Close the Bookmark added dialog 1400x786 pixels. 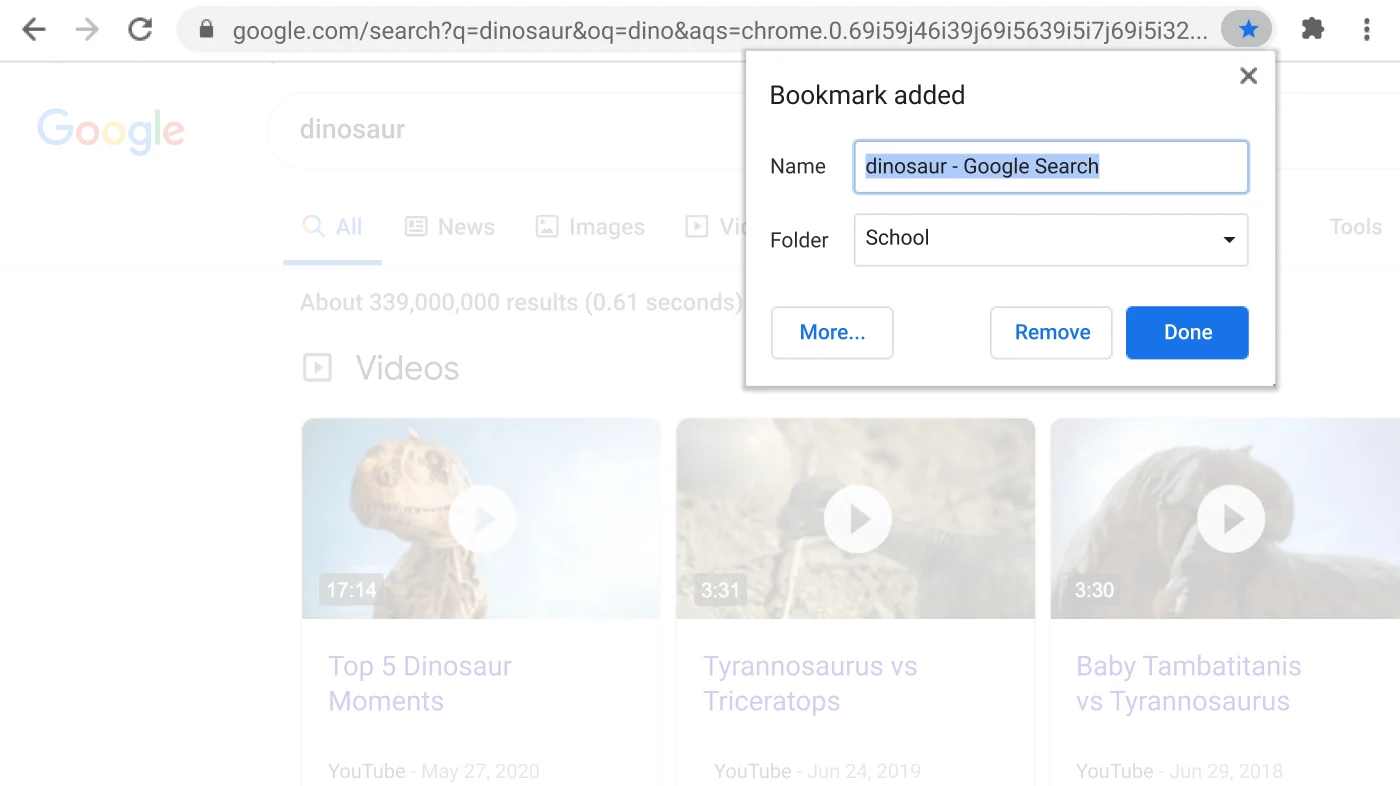1248,75
